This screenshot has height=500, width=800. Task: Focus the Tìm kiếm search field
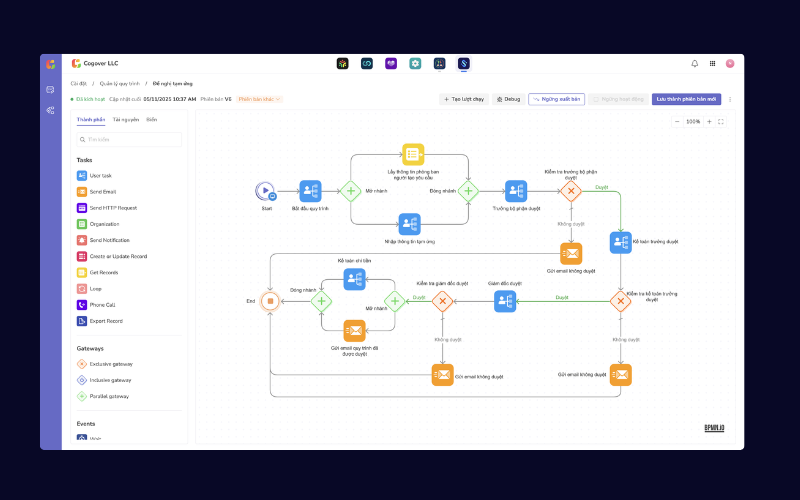[129, 140]
